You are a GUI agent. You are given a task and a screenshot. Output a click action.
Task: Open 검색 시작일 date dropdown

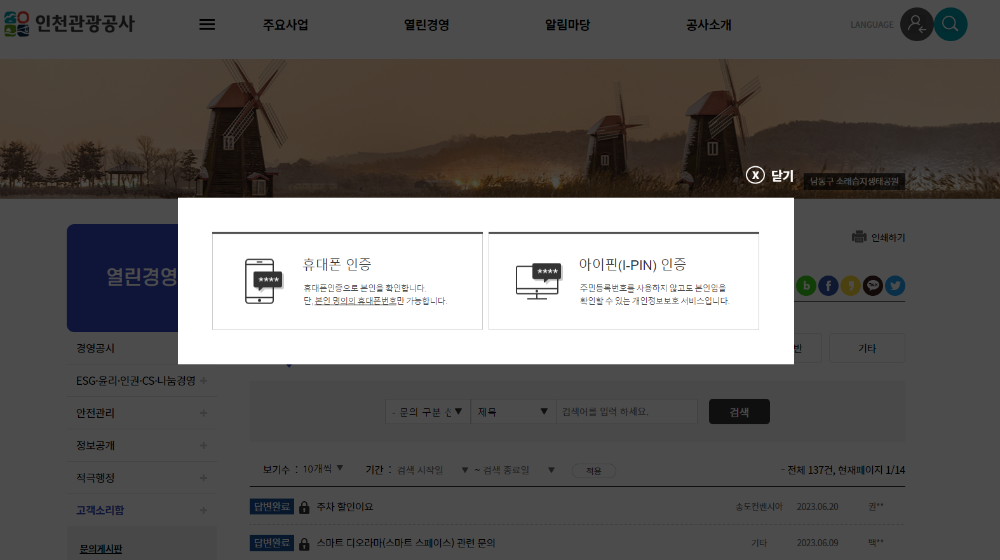click(x=432, y=470)
